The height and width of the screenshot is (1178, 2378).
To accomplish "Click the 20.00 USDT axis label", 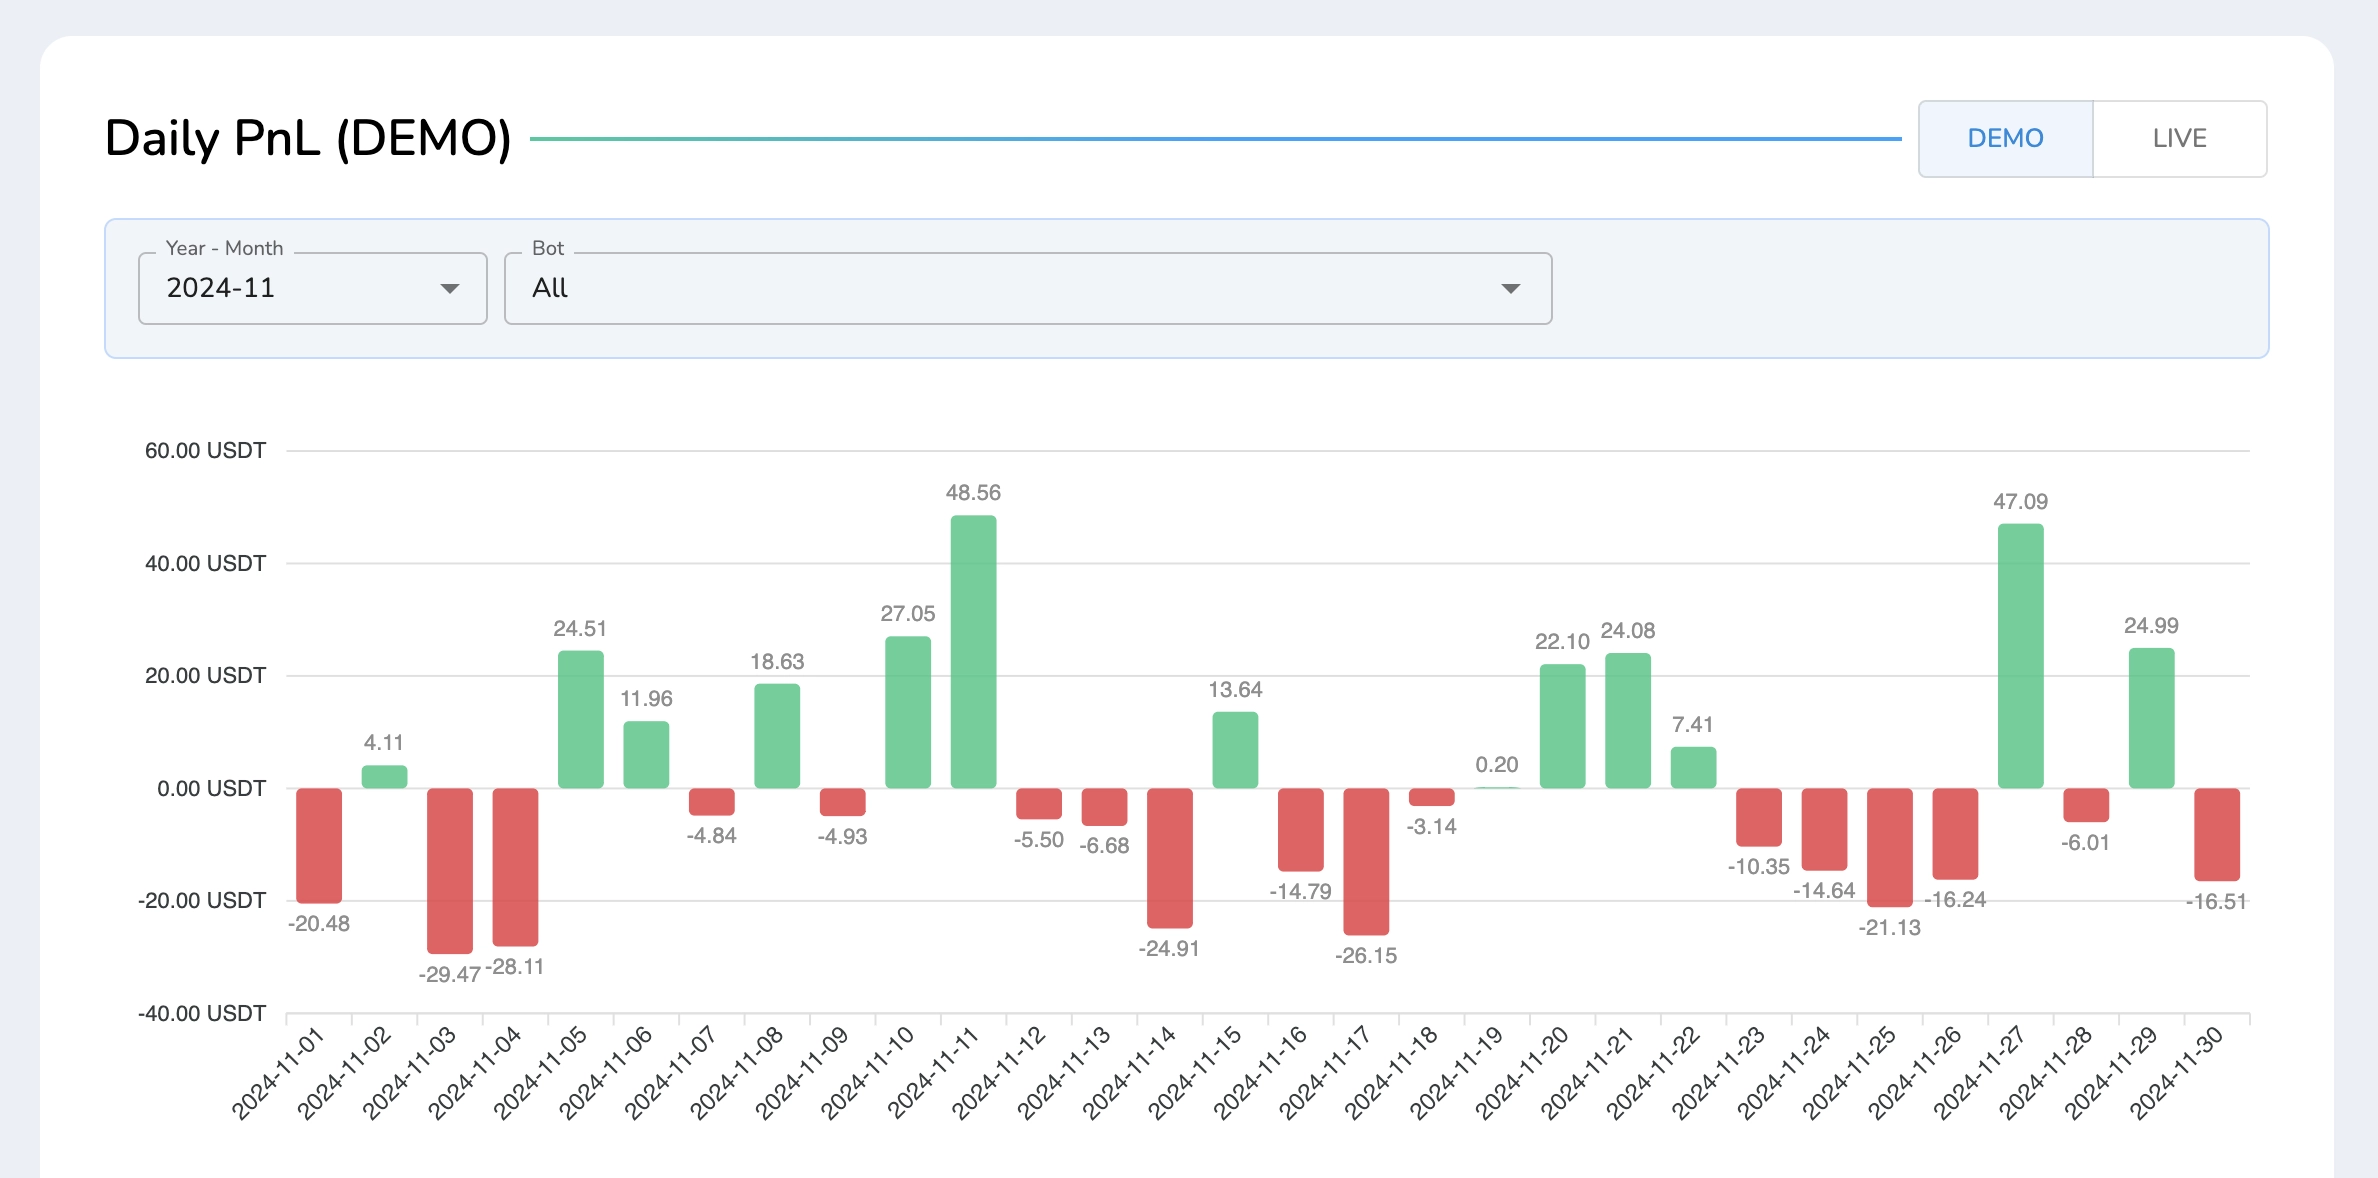I will click(206, 676).
